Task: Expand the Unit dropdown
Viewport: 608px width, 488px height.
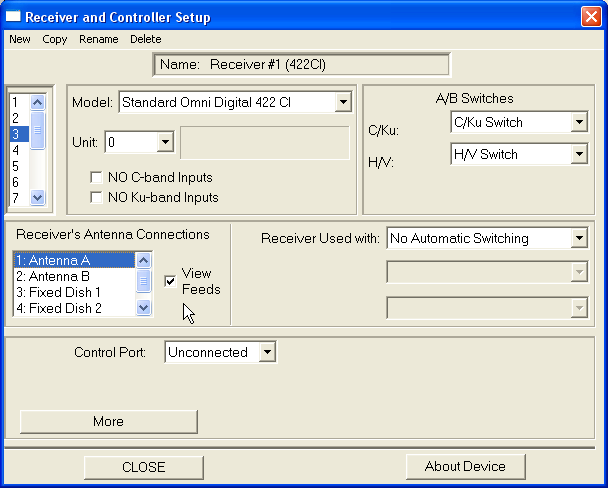Action: [165, 142]
